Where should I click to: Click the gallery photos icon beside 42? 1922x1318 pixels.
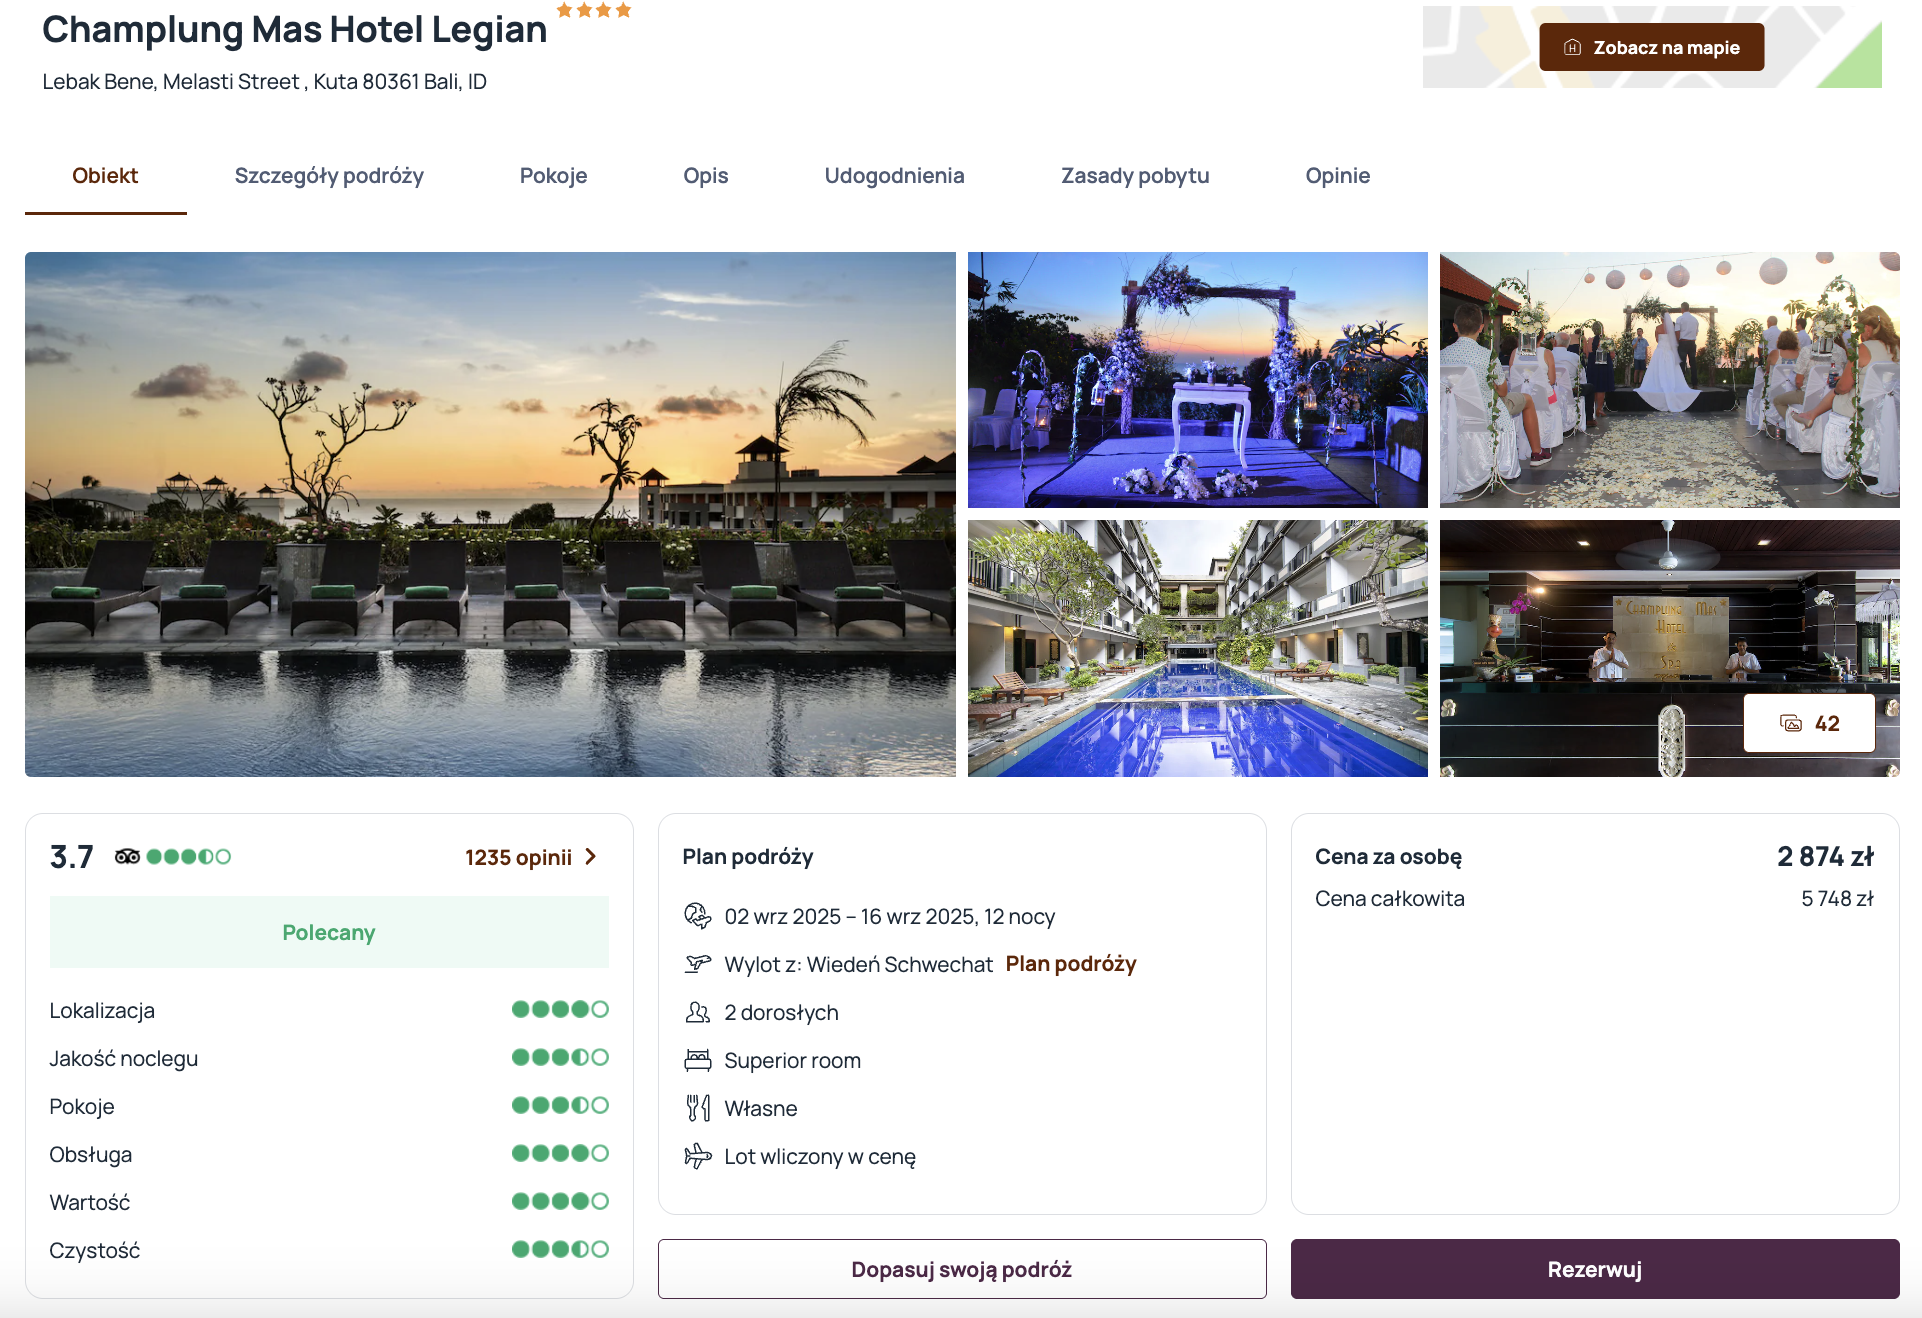click(1791, 723)
